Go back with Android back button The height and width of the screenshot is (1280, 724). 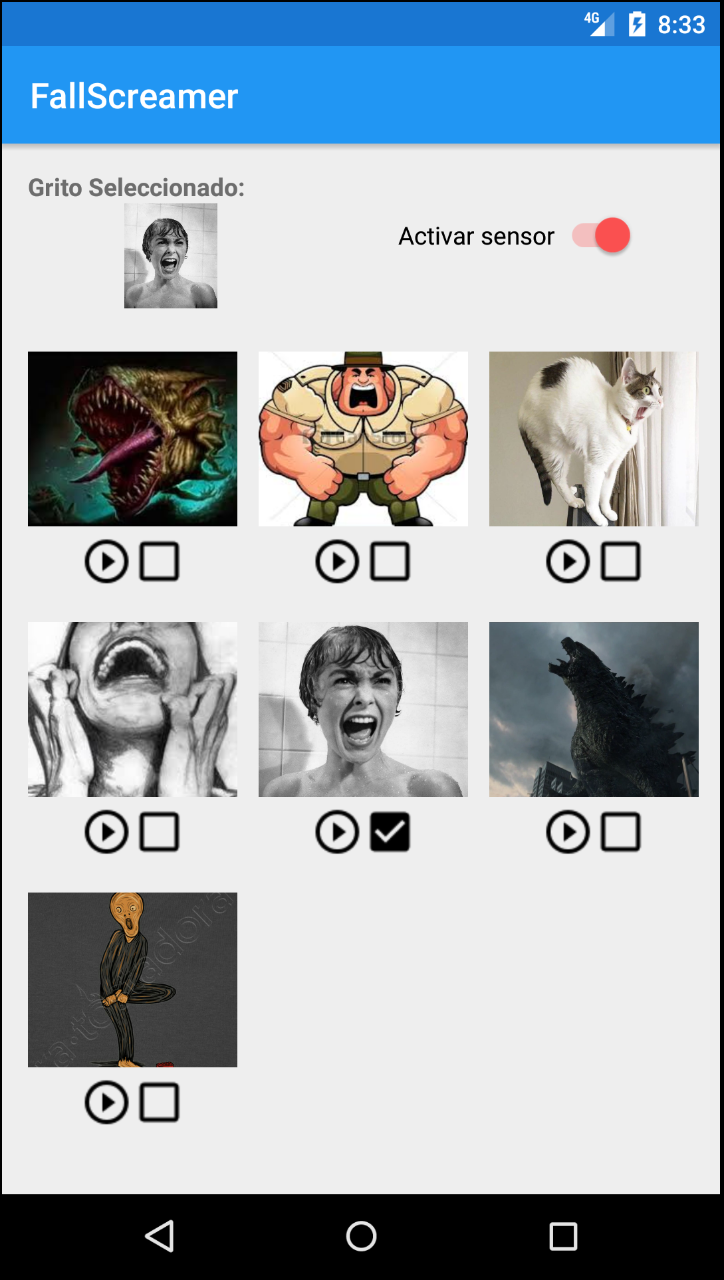(x=159, y=1236)
